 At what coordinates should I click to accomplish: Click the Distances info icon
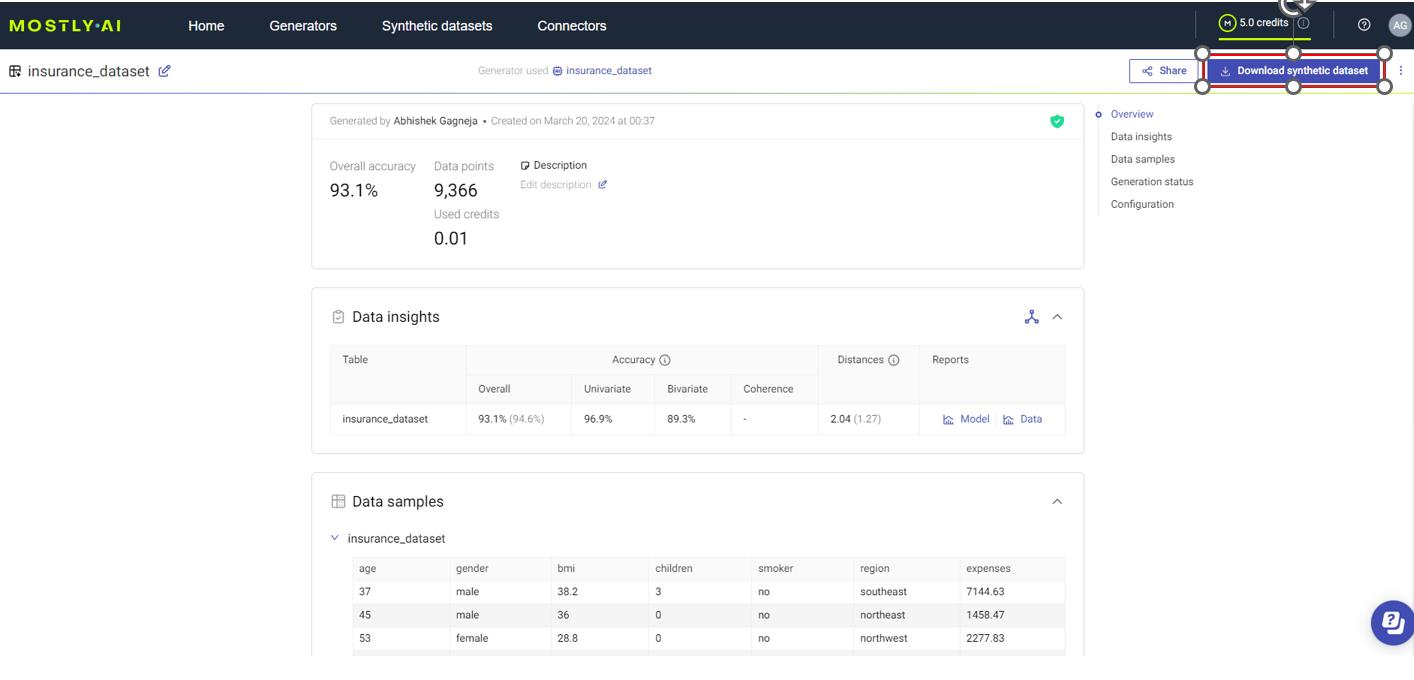[x=894, y=360]
